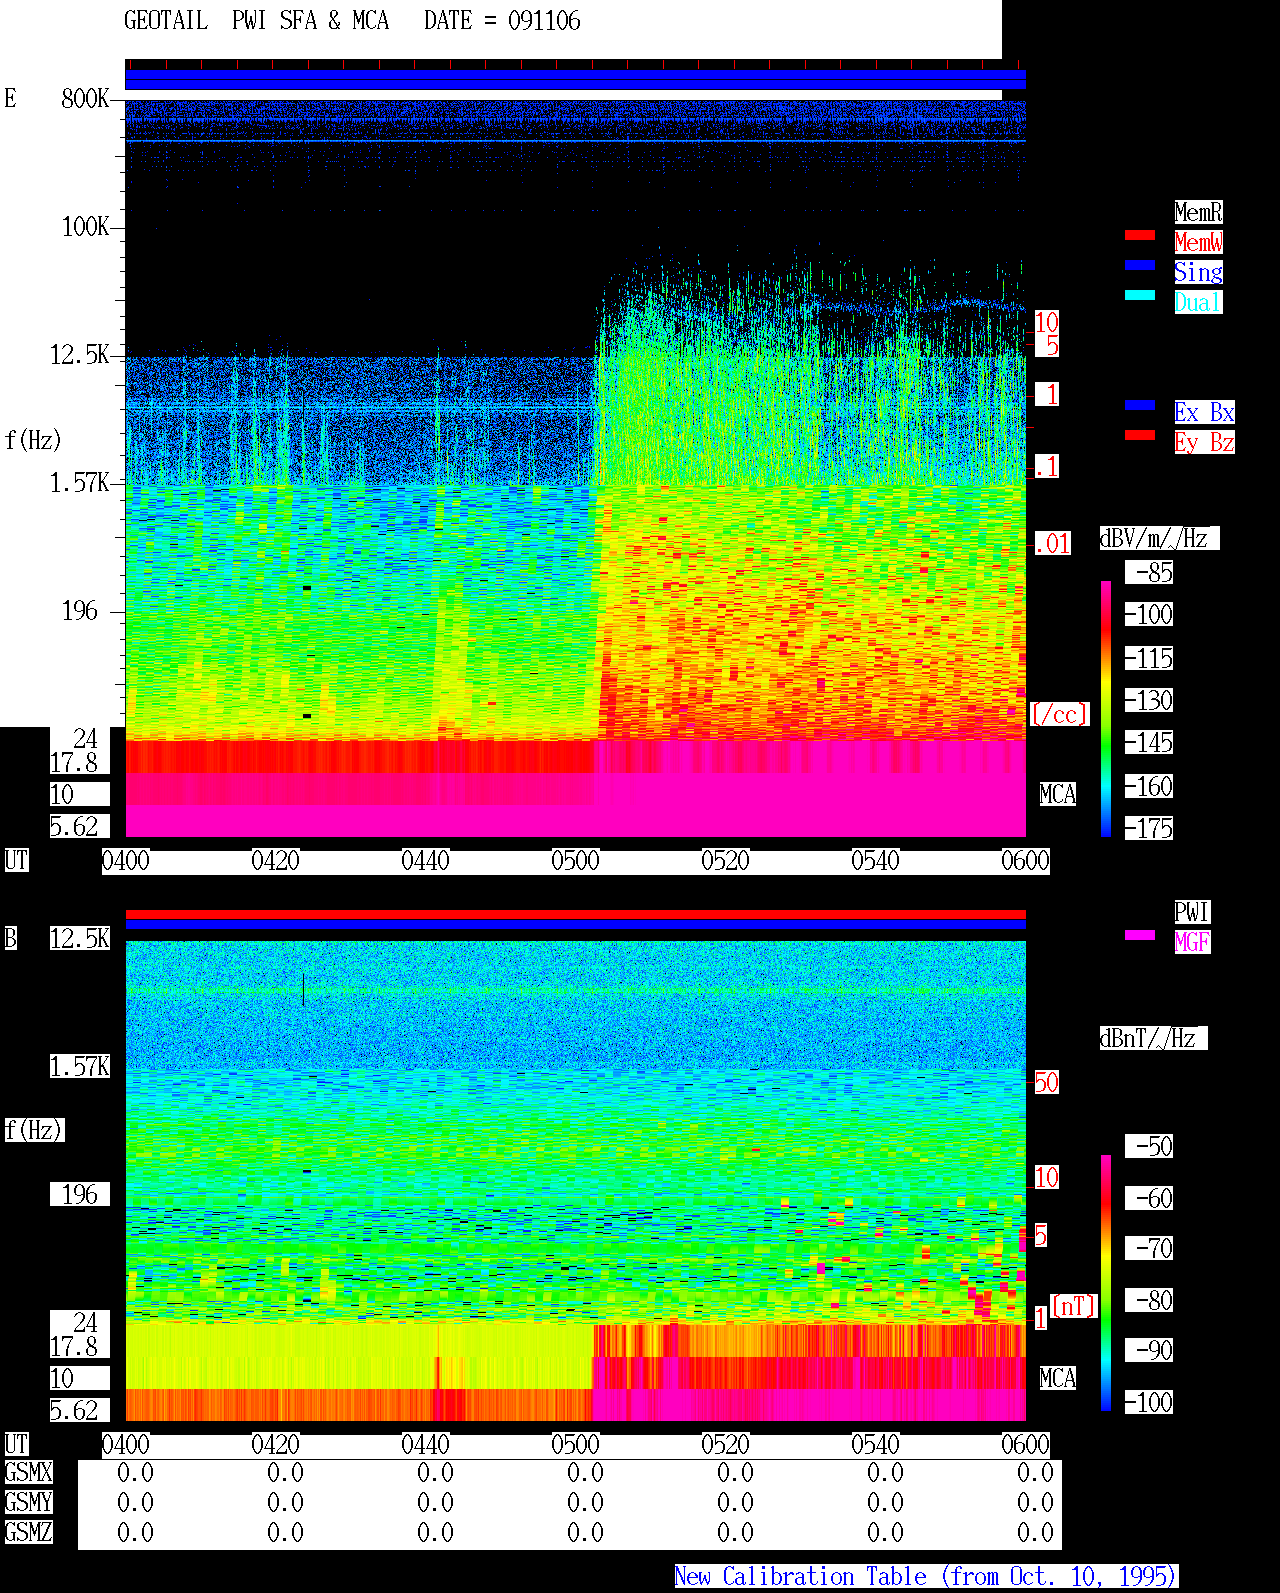Image resolution: width=1280 pixels, height=1593 pixels.
Task: Click the New Calibration Table note
Action: 926,1576
